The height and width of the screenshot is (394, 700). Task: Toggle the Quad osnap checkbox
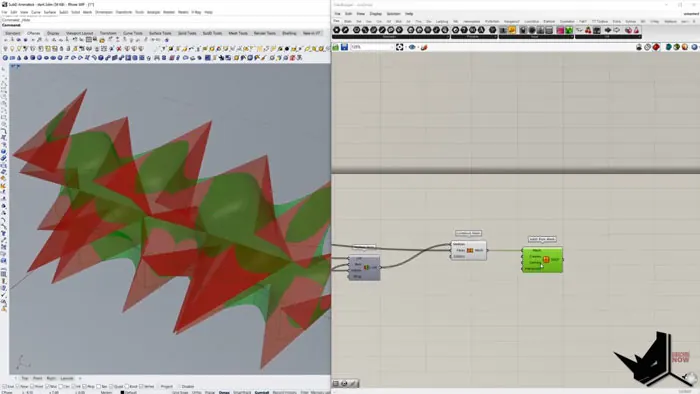point(112,386)
